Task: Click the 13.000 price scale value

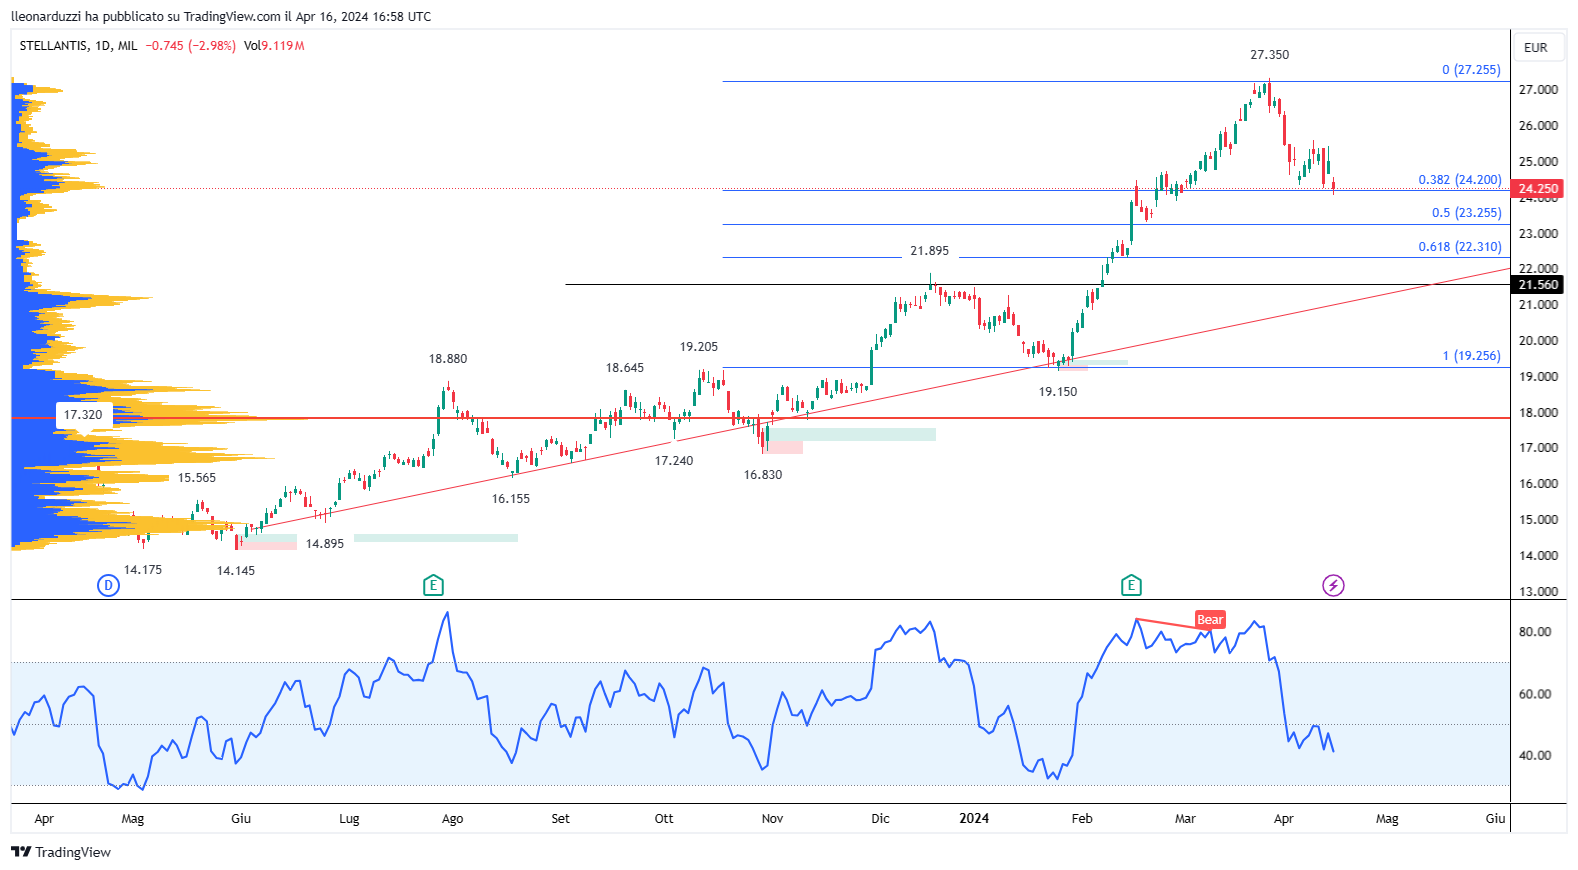Action: (1538, 592)
